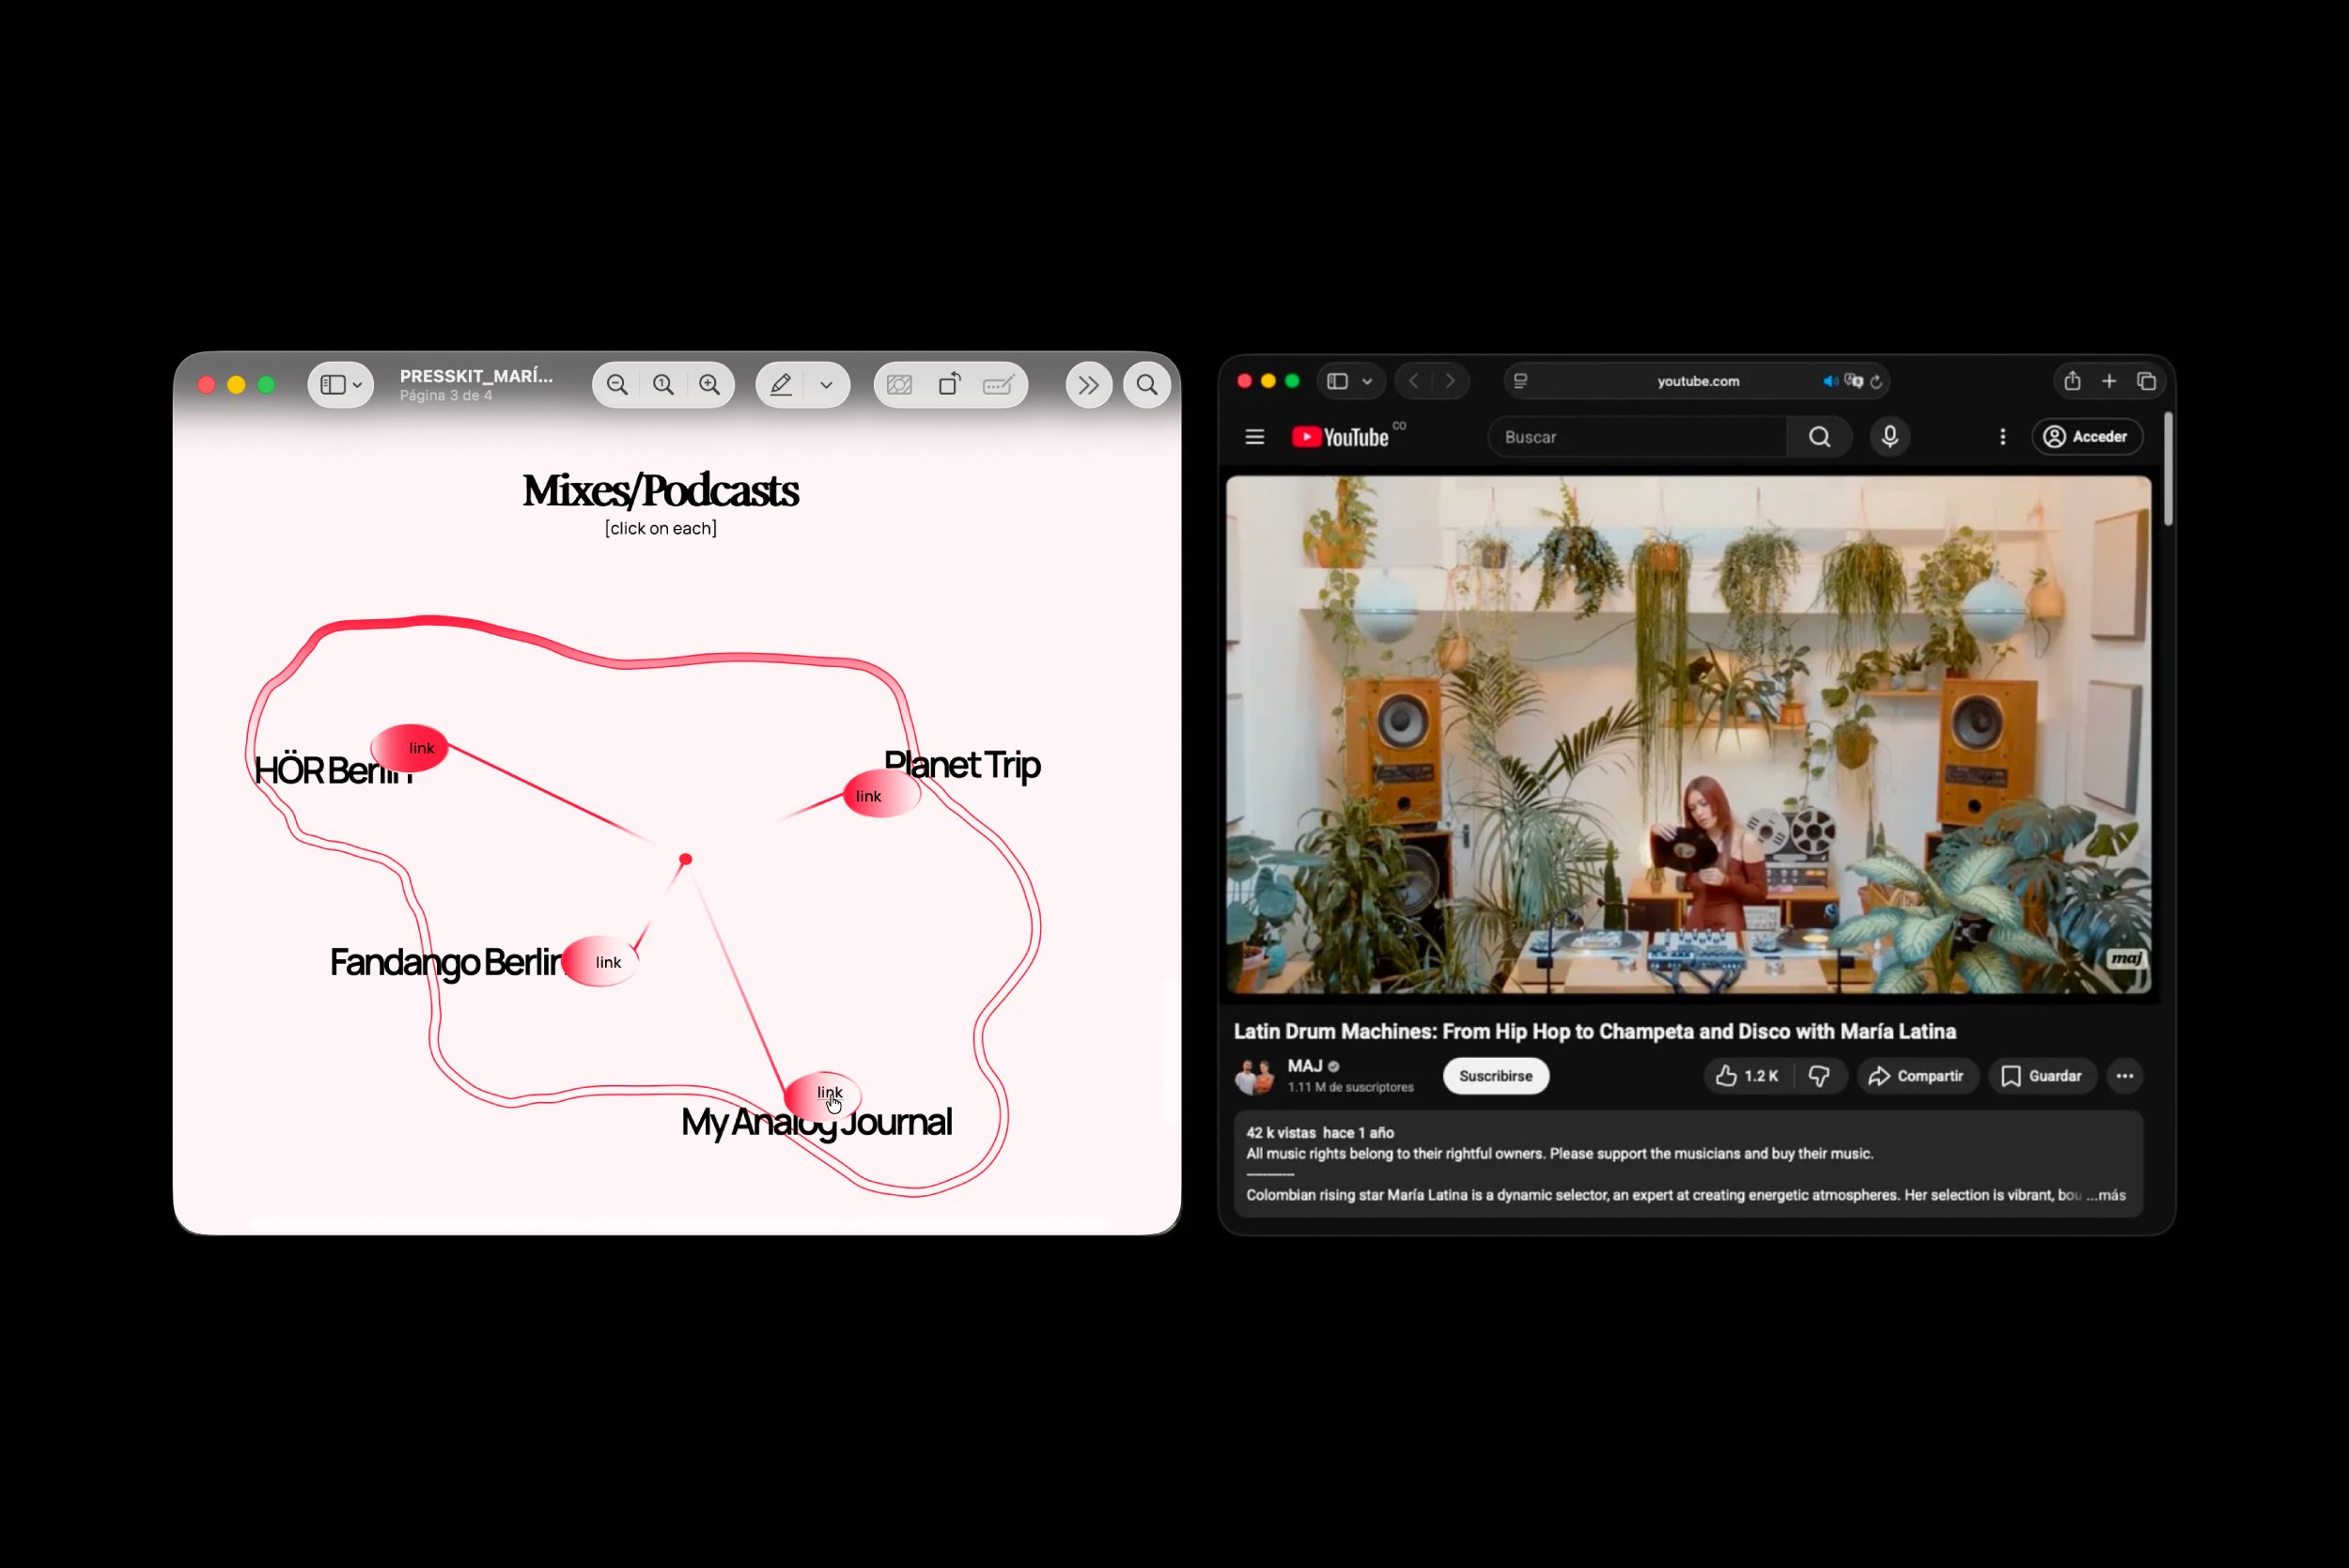Open video more actions ellipsis menu

[x=2124, y=1076]
